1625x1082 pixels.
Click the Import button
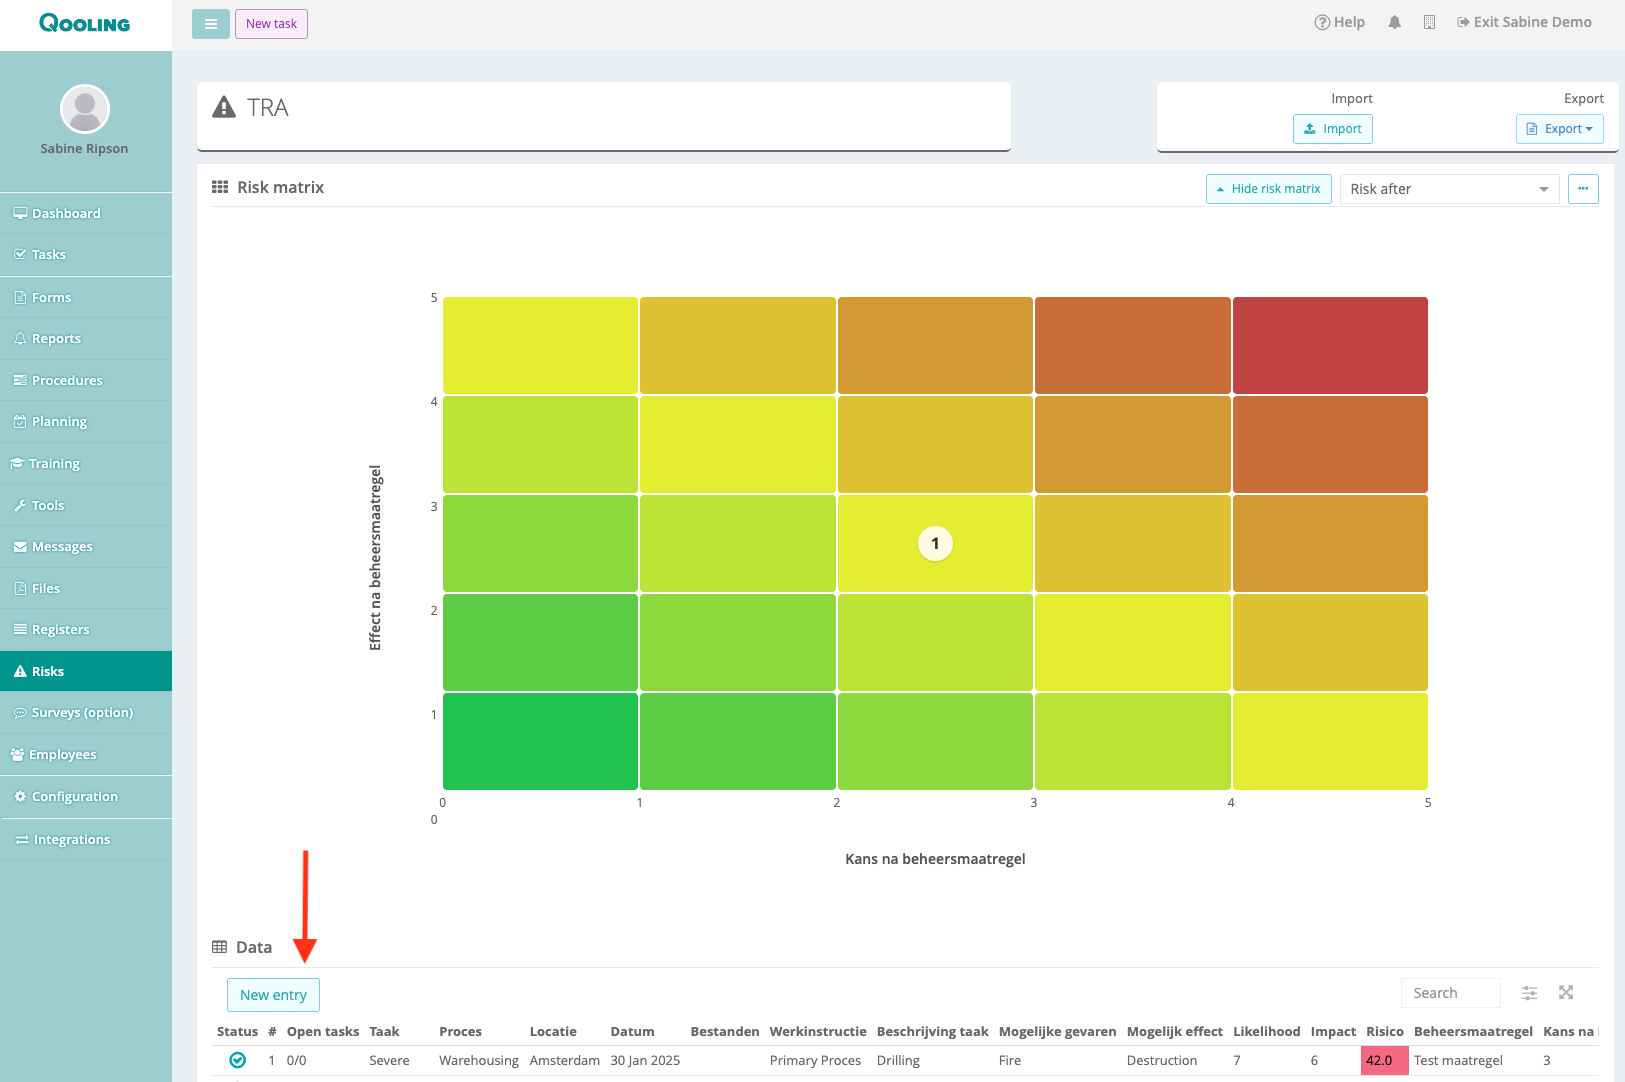(1332, 129)
